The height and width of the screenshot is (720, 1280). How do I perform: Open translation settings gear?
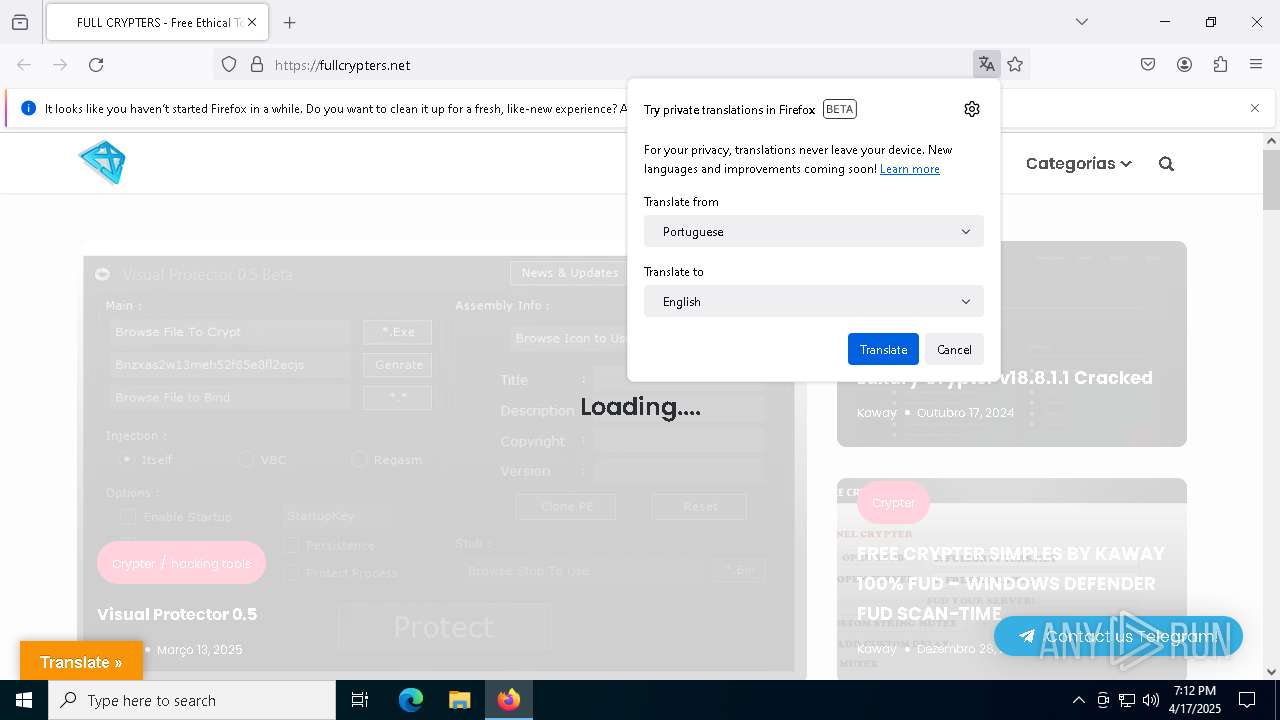point(972,109)
